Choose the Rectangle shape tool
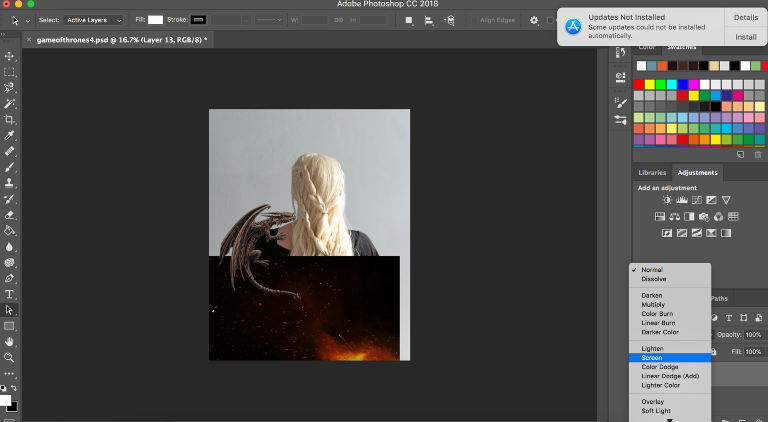Image resolution: width=768 pixels, height=422 pixels. [x=9, y=326]
